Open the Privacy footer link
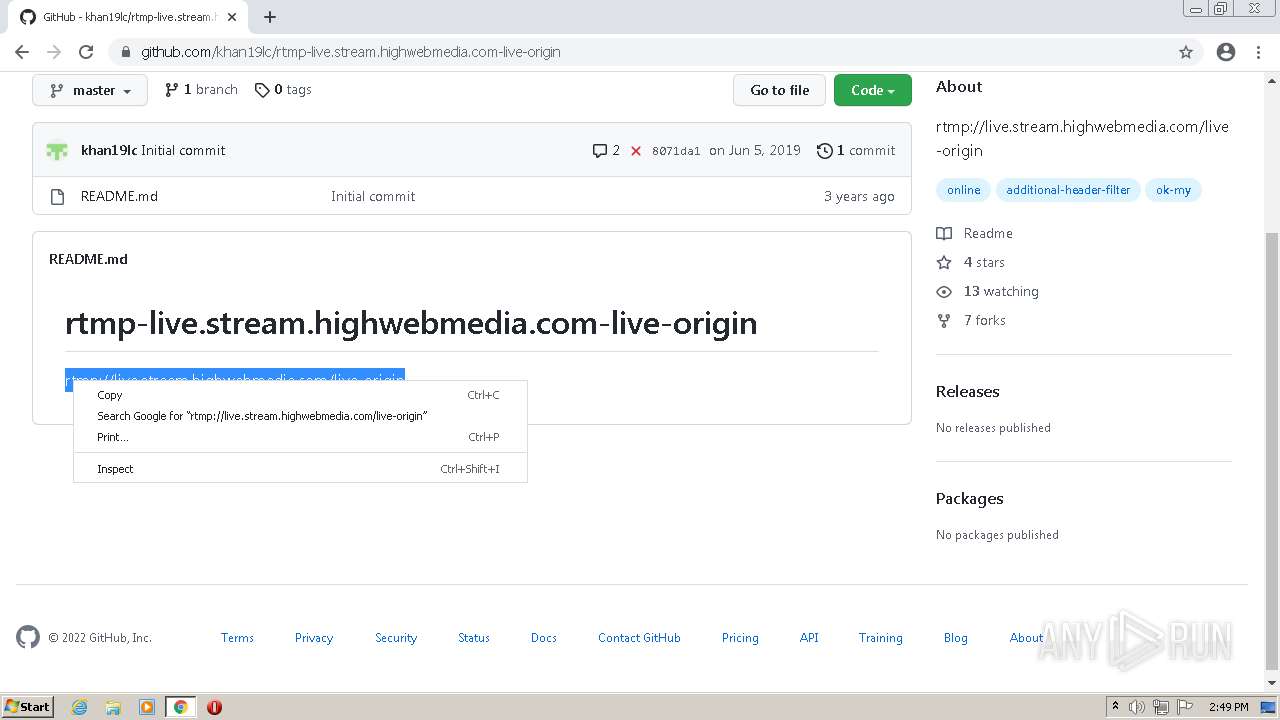Screen dimensions: 1280x720 [314, 637]
